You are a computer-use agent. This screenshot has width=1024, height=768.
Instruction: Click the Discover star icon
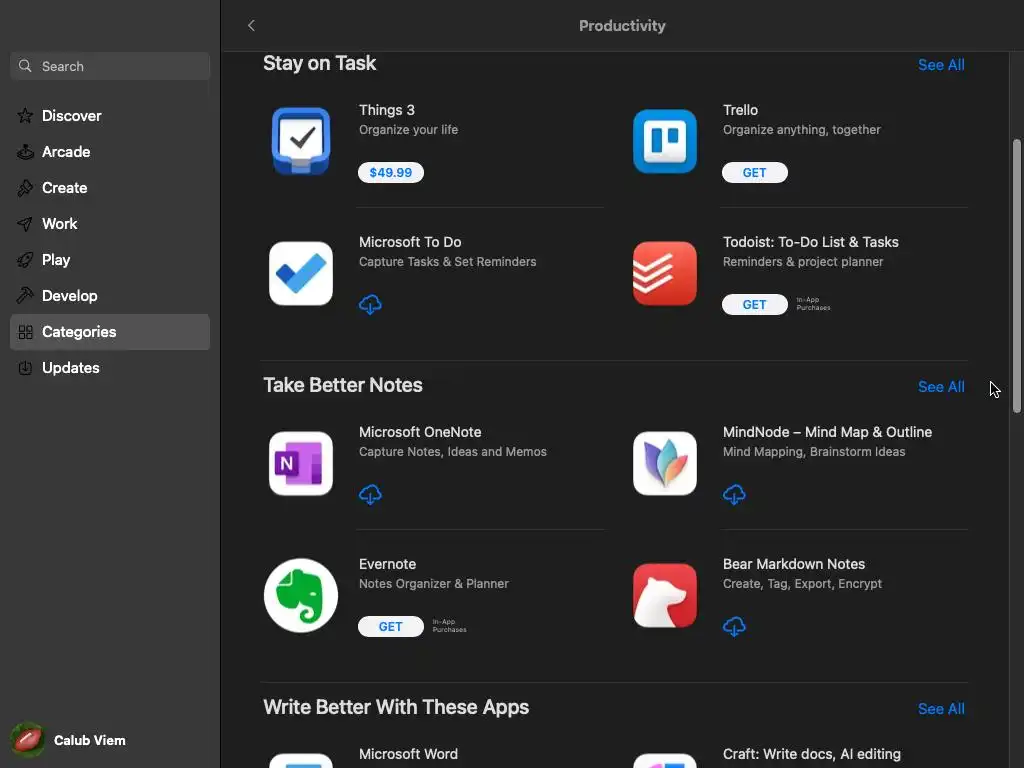(25, 116)
